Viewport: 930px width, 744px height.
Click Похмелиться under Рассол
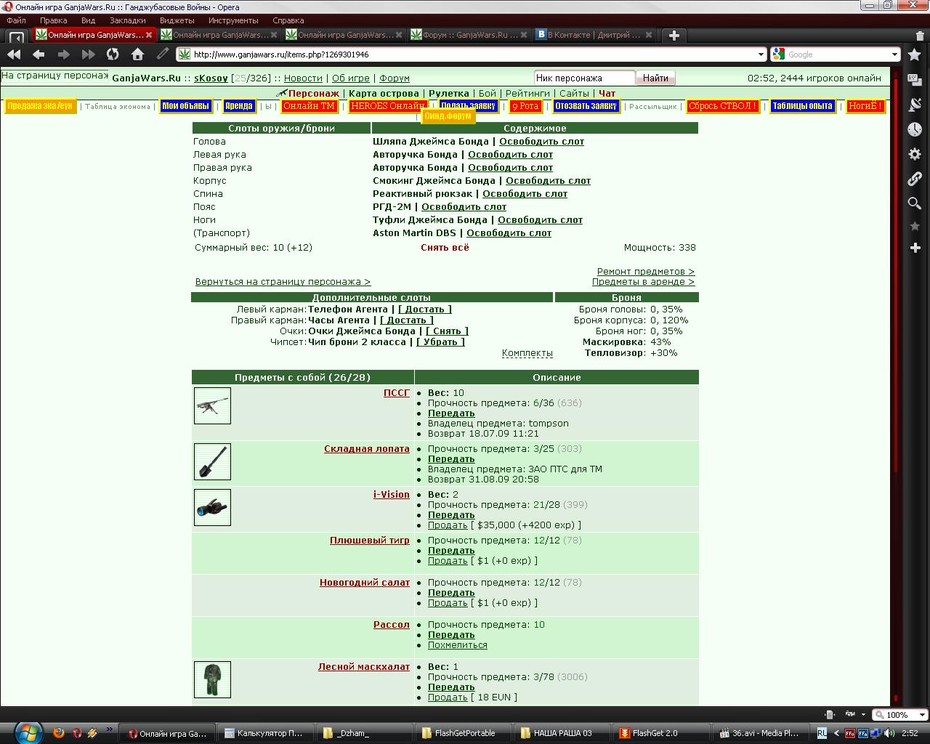457,645
